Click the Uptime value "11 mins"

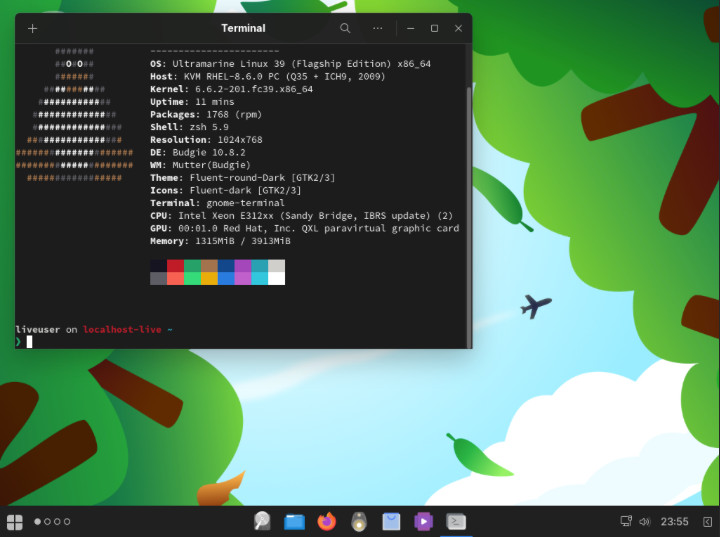[214, 102]
